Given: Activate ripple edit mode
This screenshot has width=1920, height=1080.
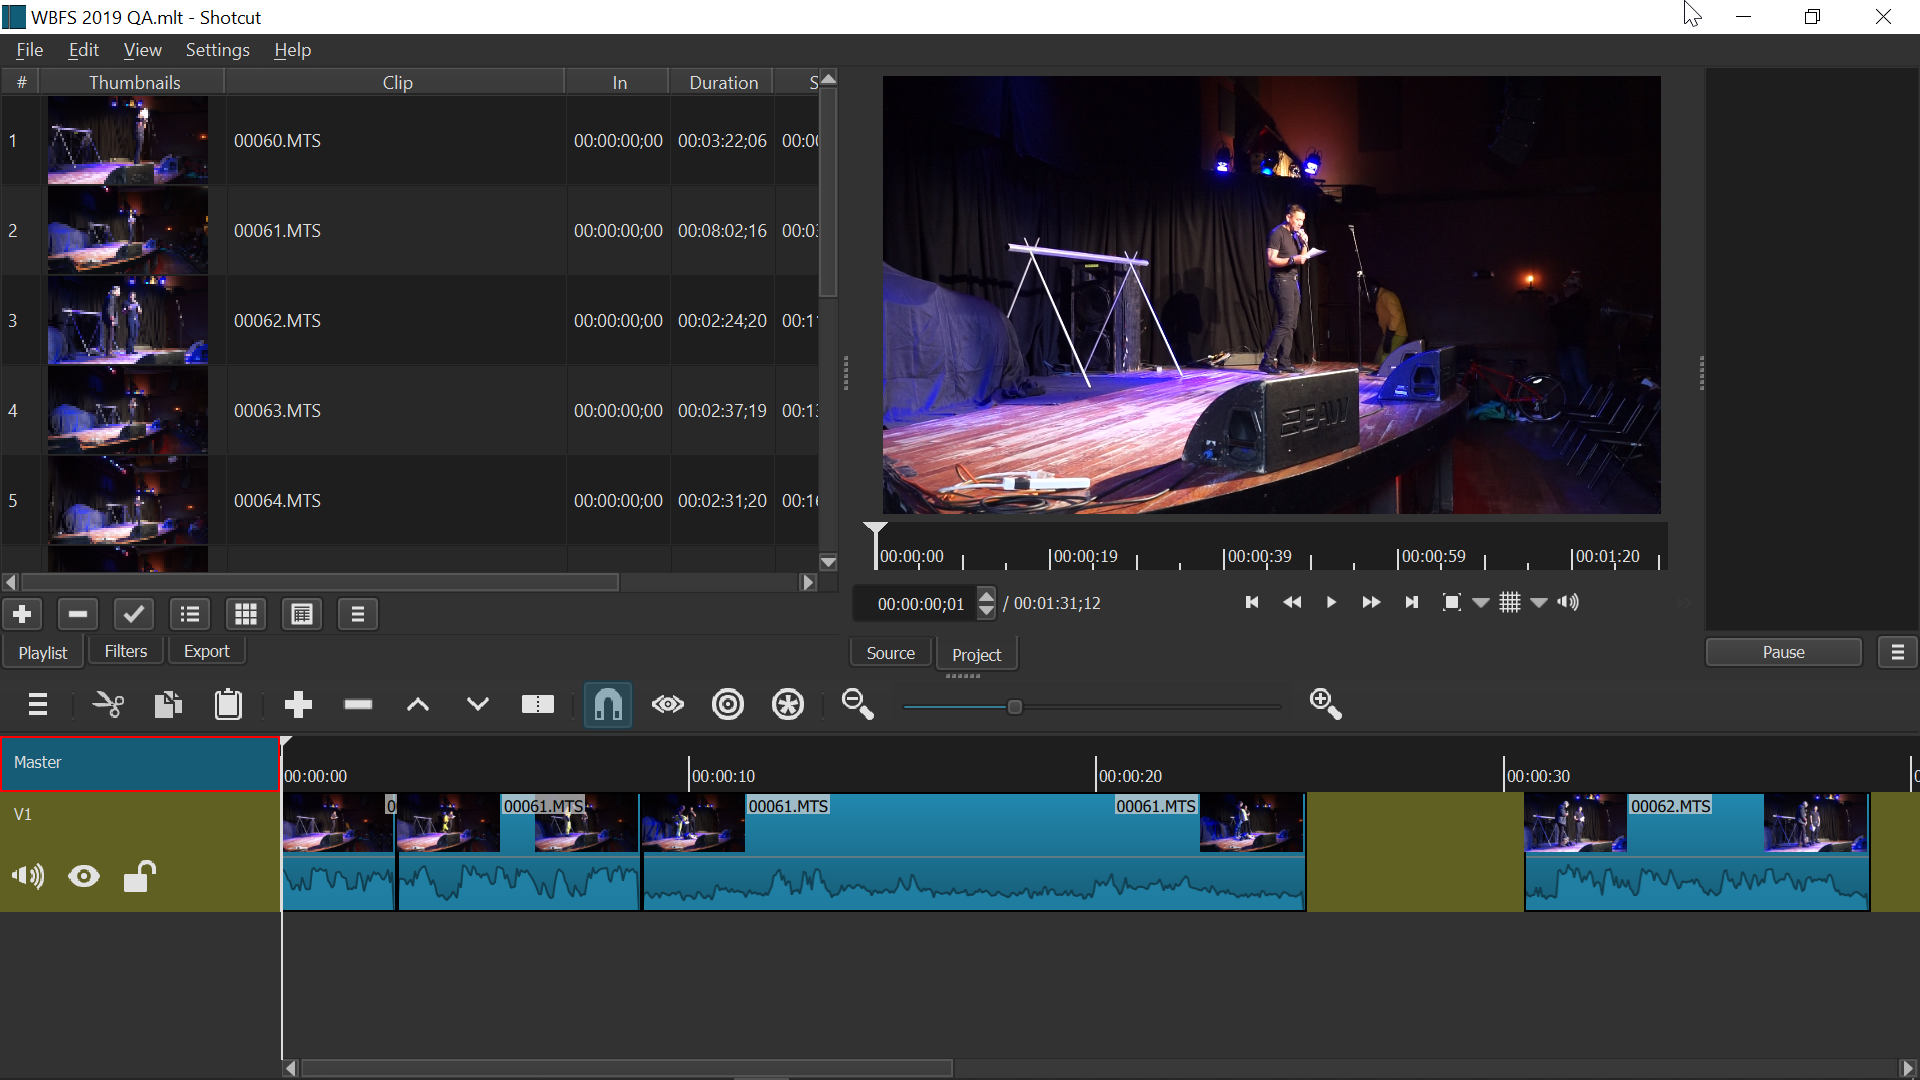Looking at the screenshot, I should click(727, 704).
